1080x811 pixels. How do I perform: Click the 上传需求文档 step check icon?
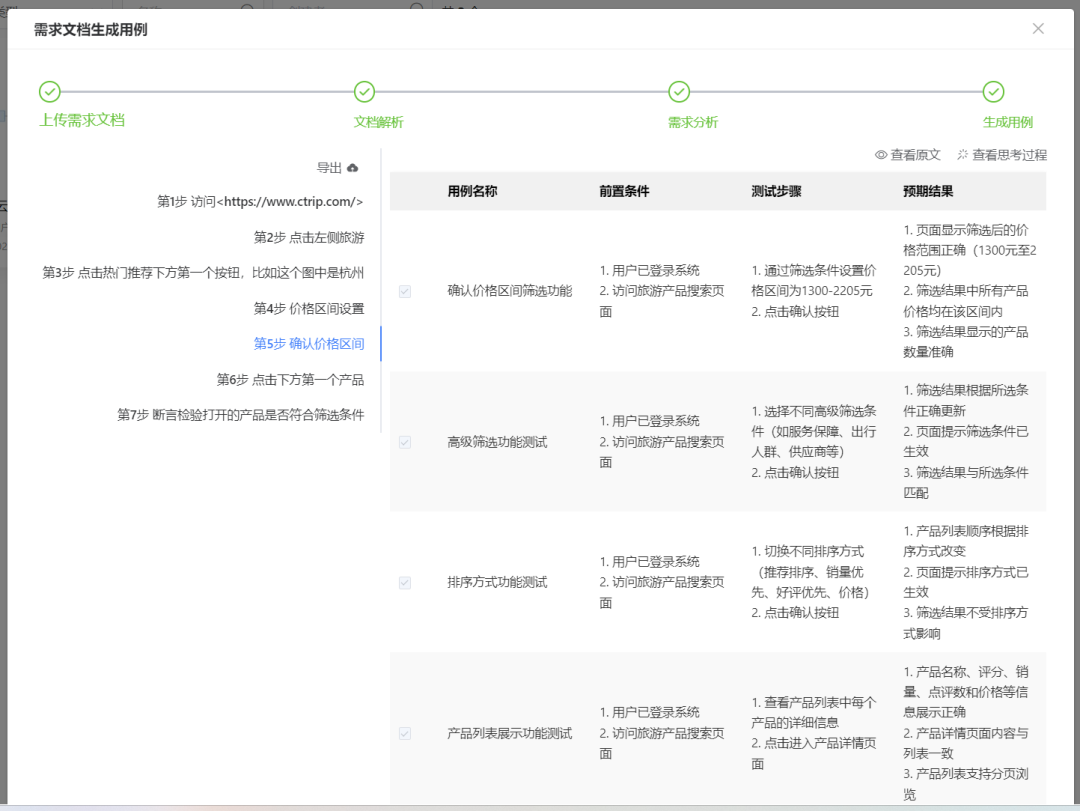[50, 92]
